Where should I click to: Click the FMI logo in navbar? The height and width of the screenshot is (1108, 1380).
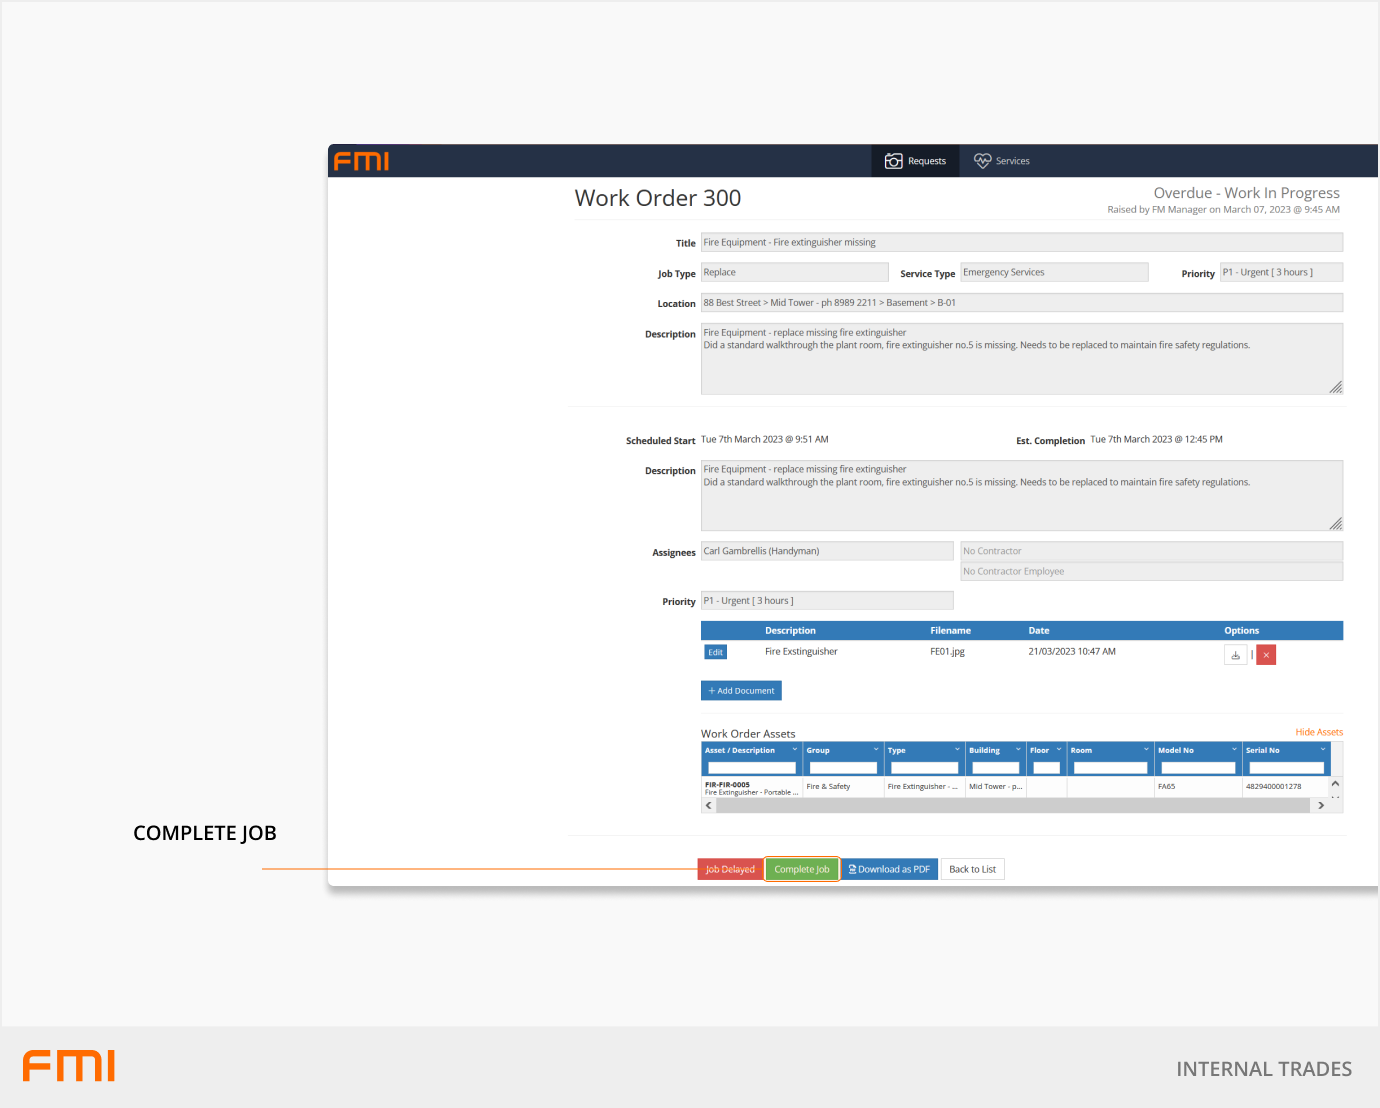(361, 161)
